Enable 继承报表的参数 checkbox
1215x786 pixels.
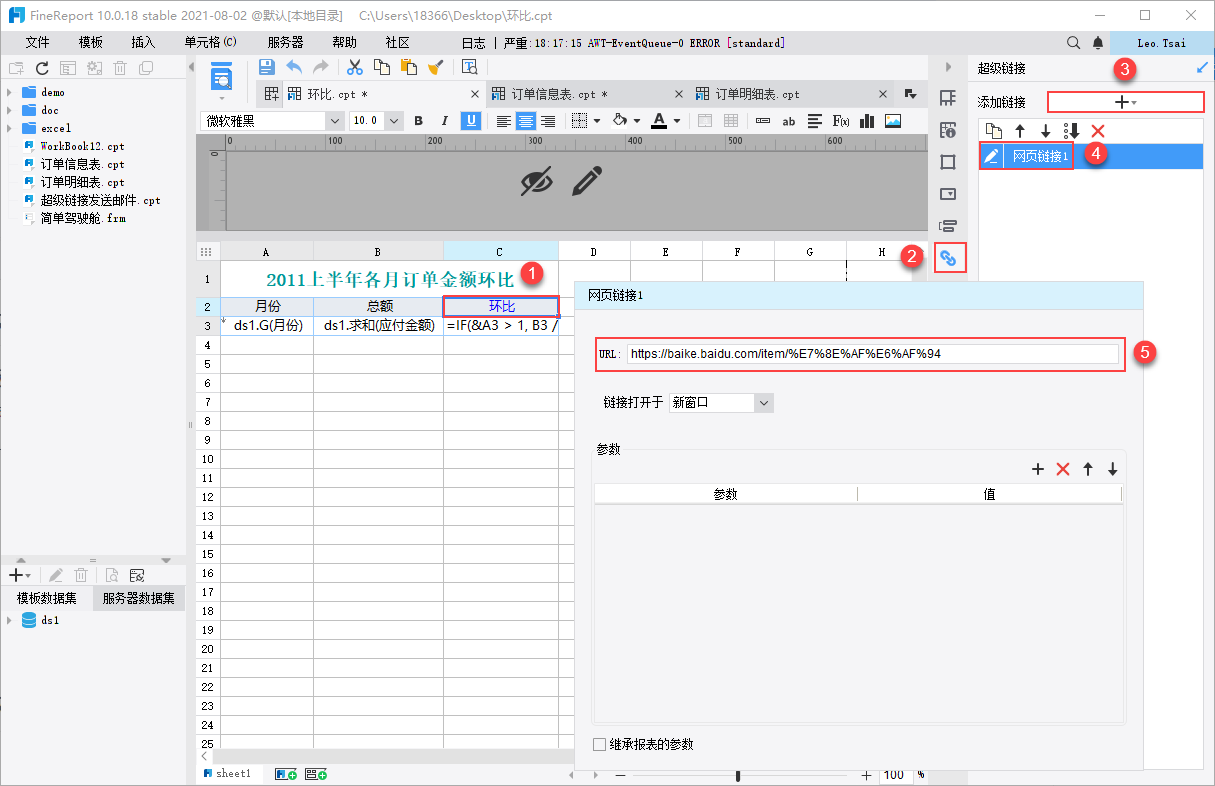[x=599, y=744]
